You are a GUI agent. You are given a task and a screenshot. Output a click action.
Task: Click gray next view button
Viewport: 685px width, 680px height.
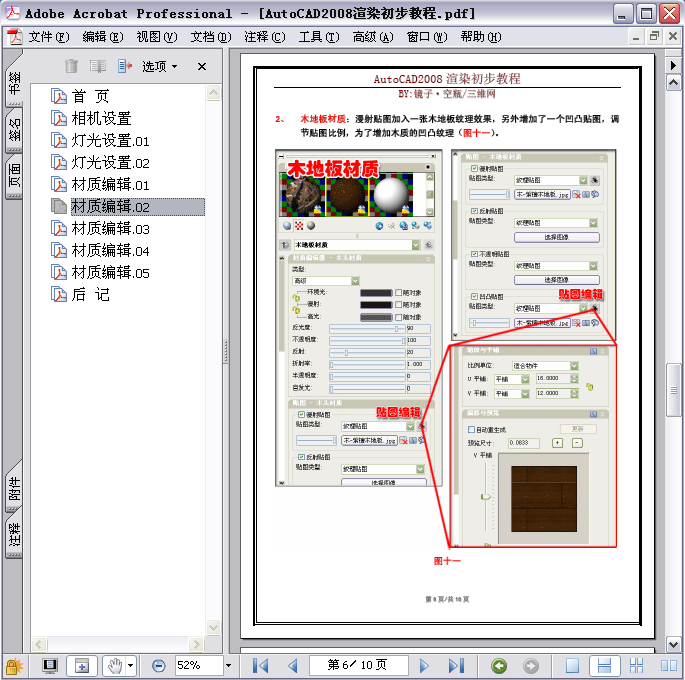tap(531, 666)
